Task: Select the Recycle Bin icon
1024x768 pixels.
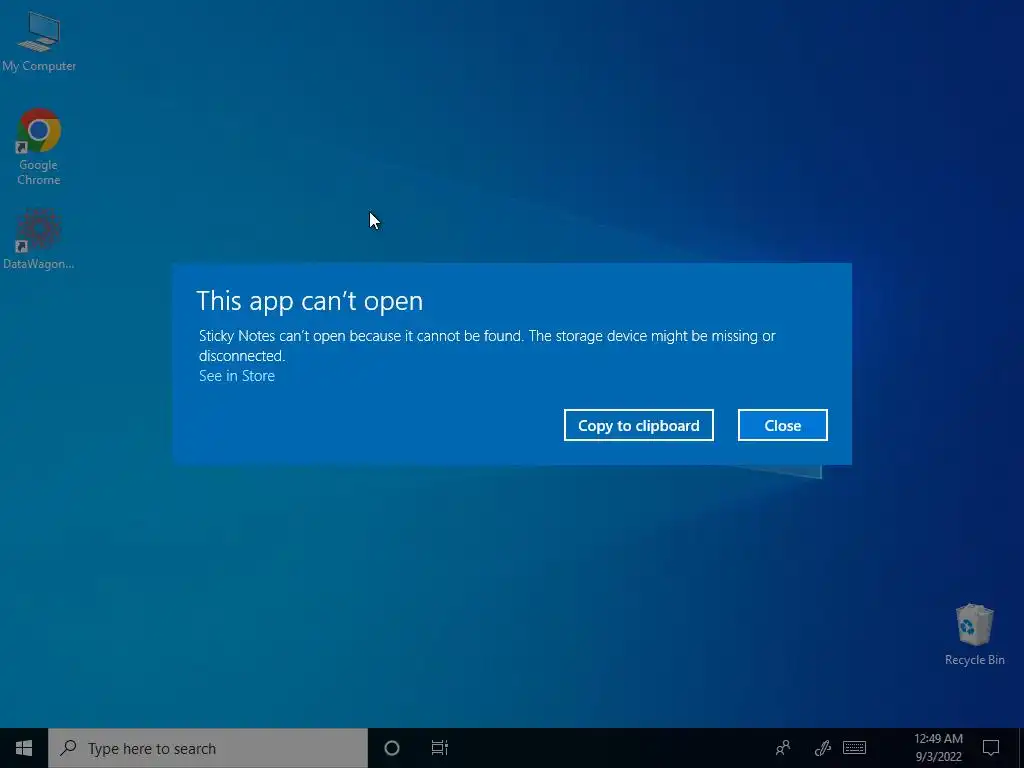Action: [x=974, y=634]
